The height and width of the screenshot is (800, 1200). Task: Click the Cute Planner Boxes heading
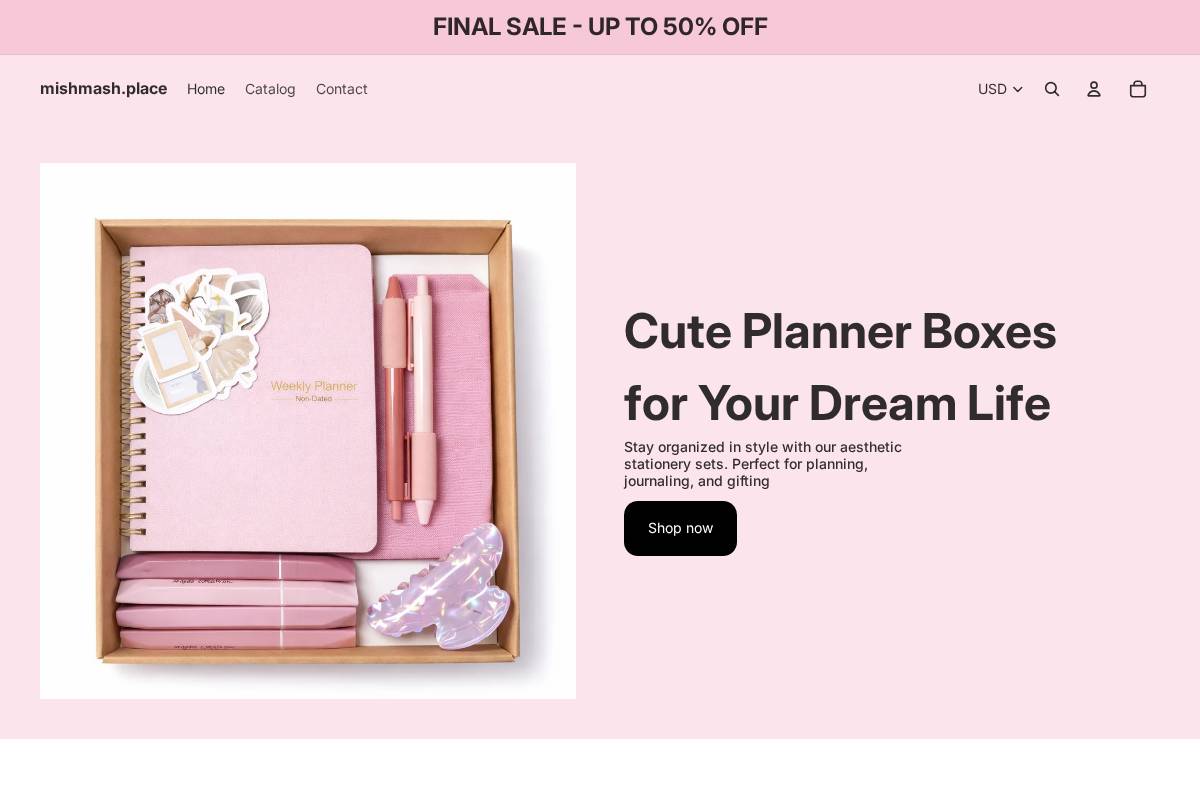pyautogui.click(x=840, y=367)
